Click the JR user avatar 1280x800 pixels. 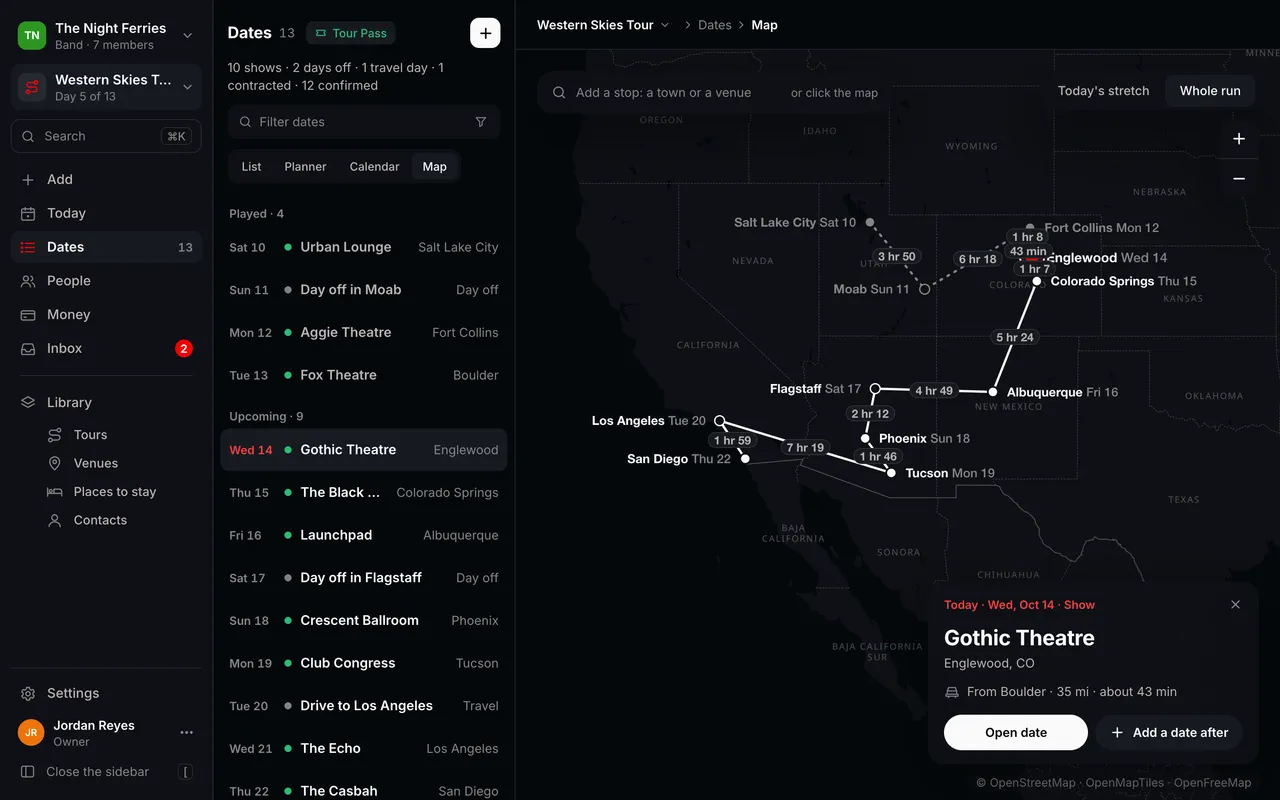[31, 733]
